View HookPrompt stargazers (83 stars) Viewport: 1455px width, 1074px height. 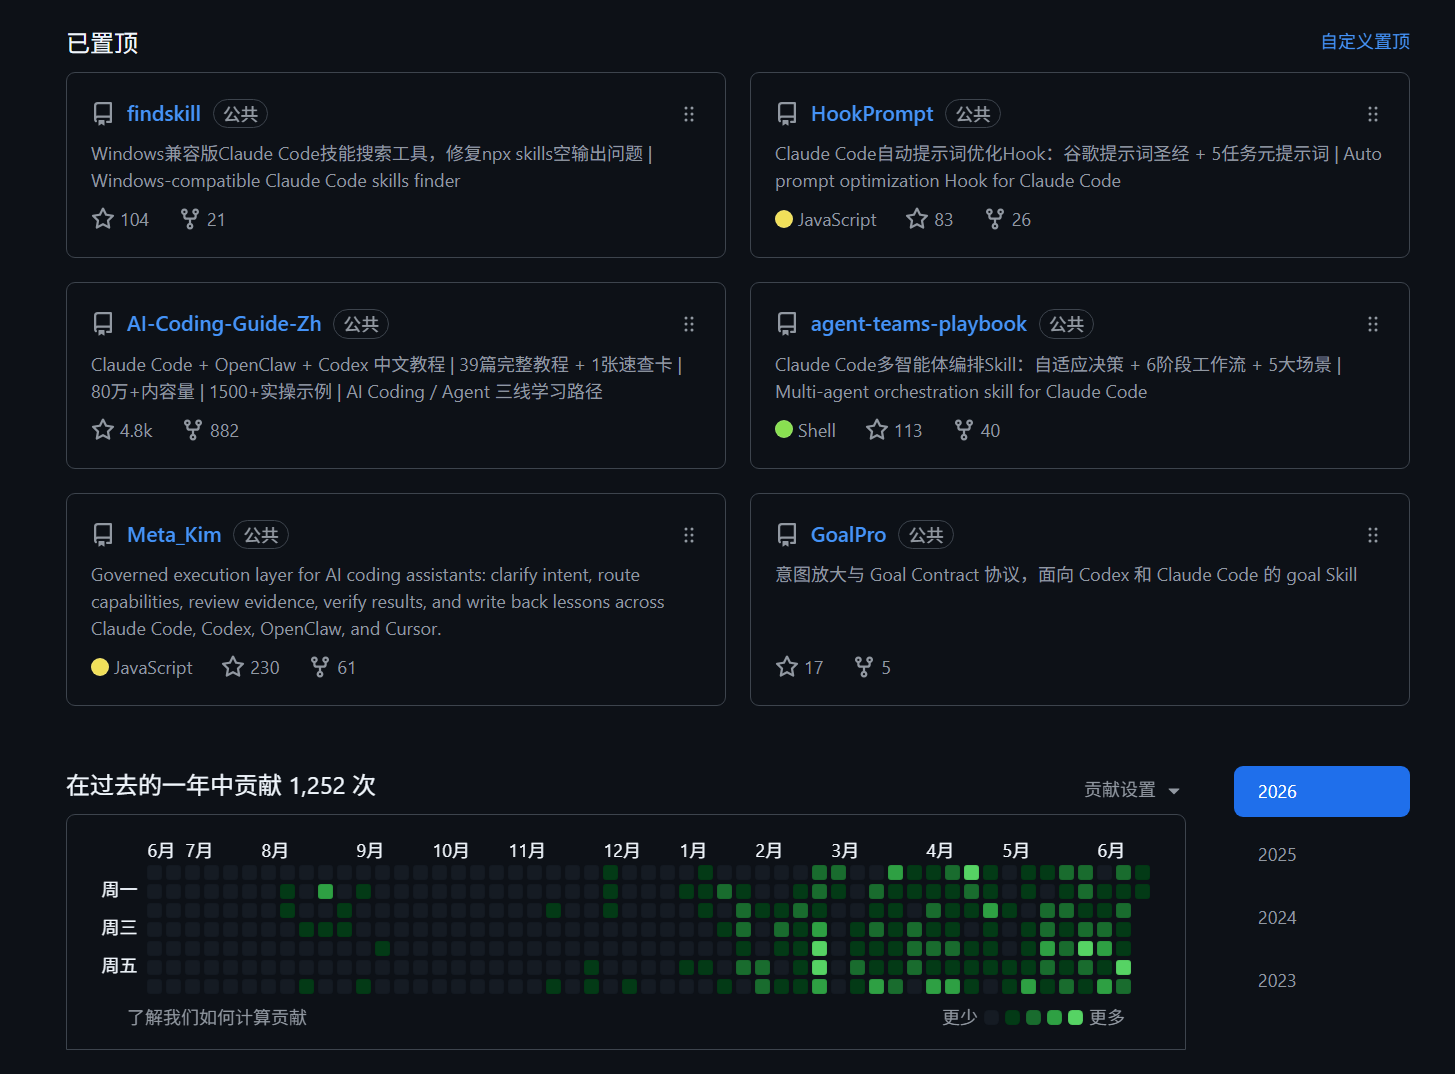click(x=930, y=219)
